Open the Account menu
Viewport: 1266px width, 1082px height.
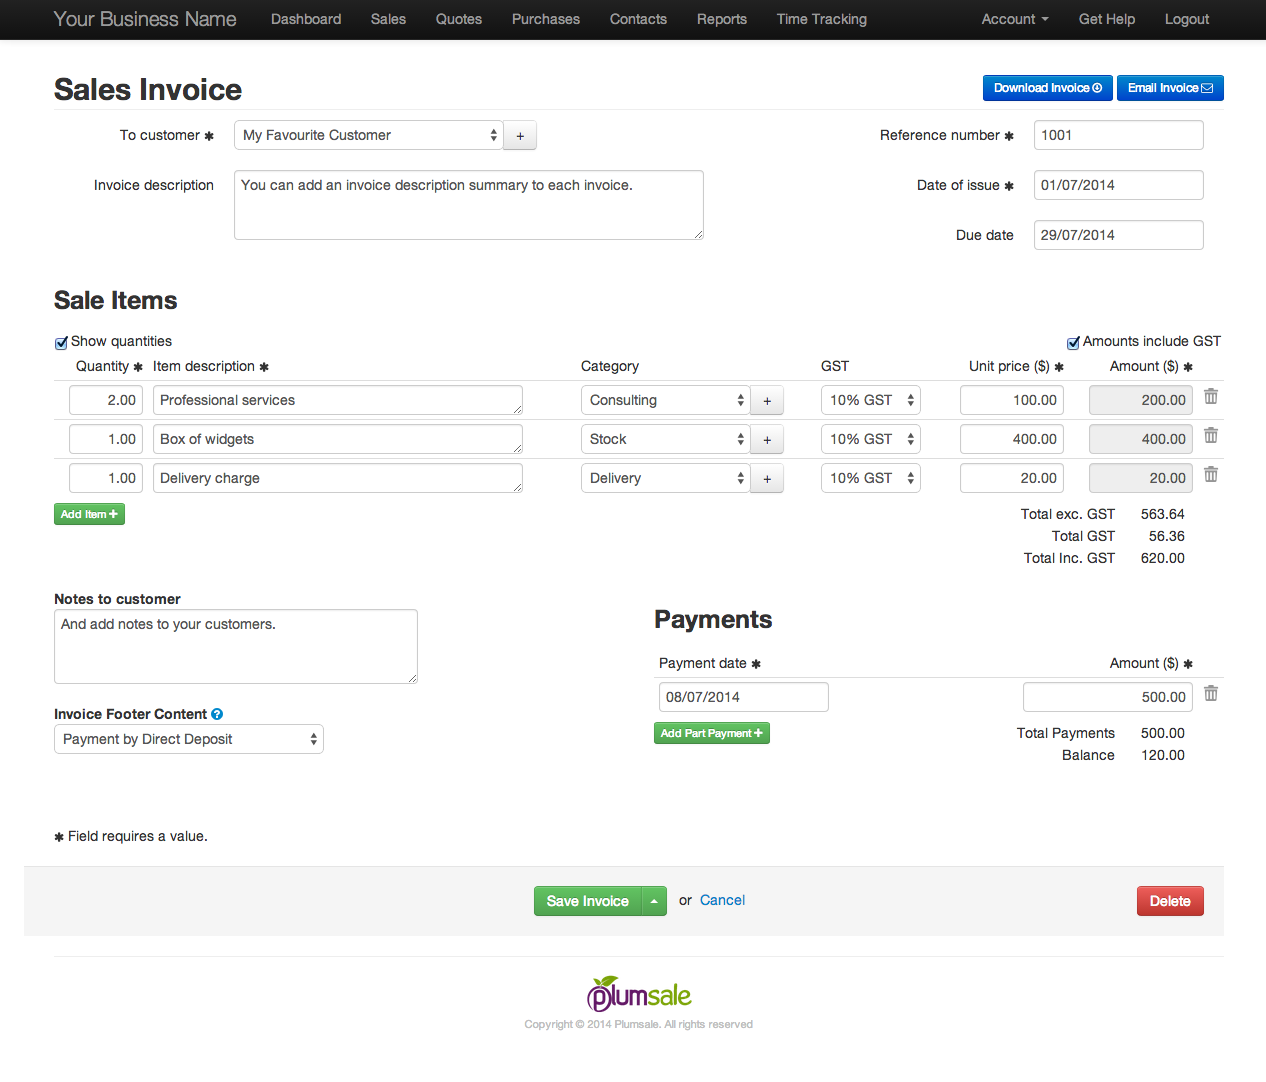[x=1014, y=19]
